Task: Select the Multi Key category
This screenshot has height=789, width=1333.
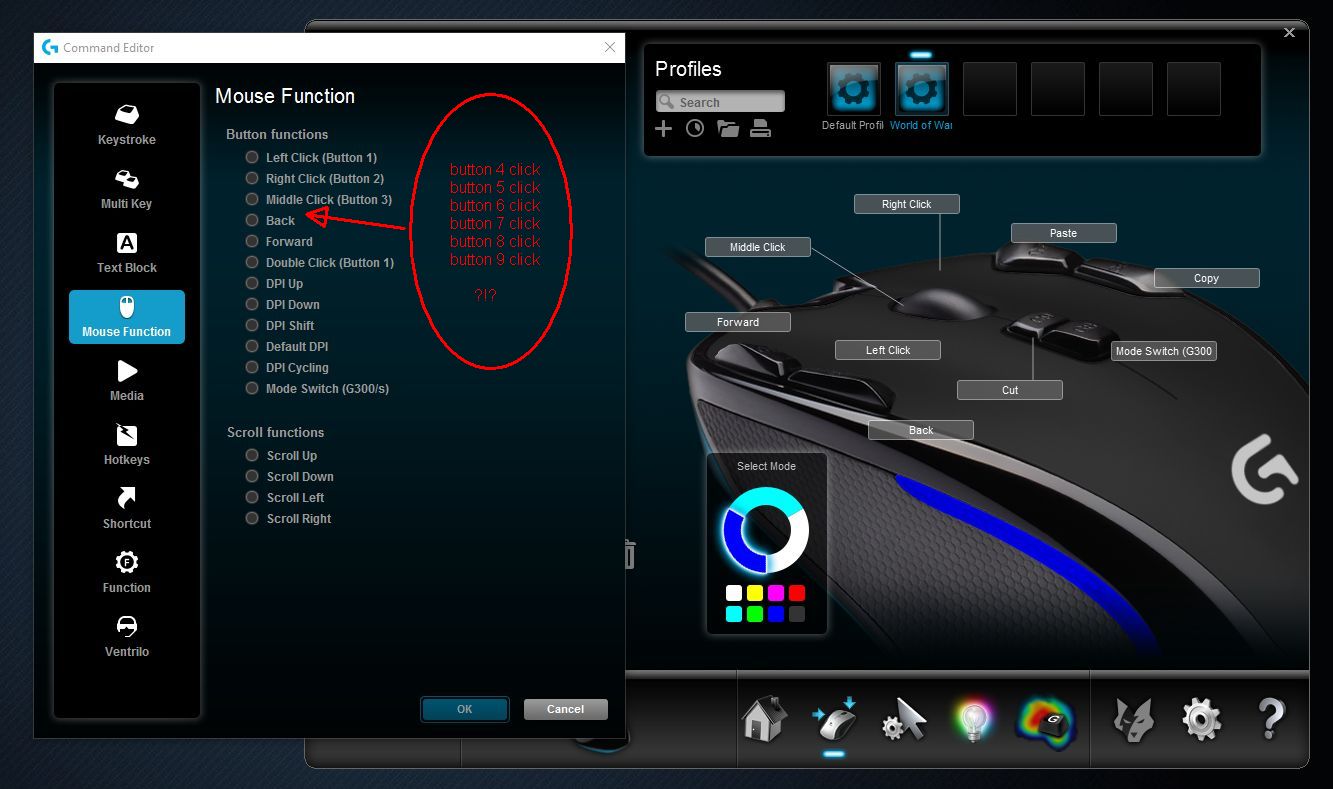Action: [127, 189]
